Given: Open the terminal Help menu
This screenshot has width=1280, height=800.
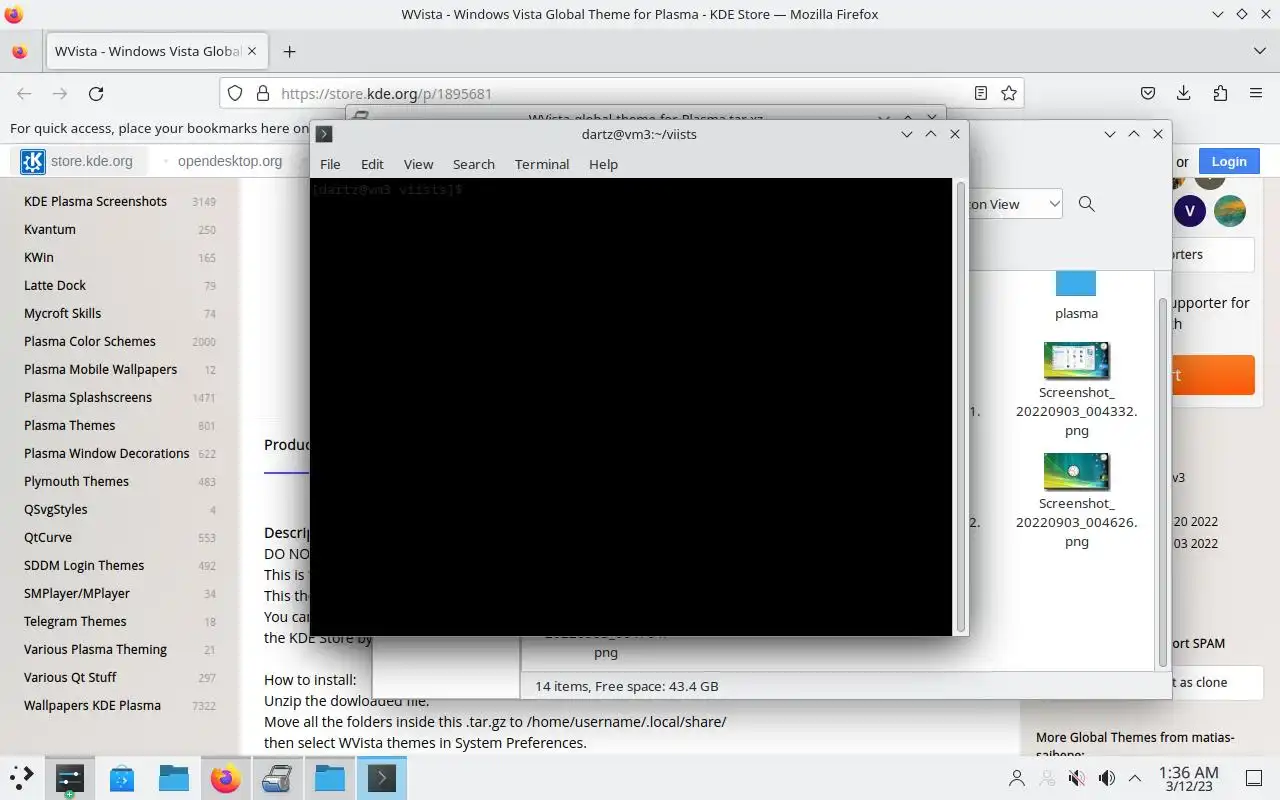Looking at the screenshot, I should click(603, 164).
